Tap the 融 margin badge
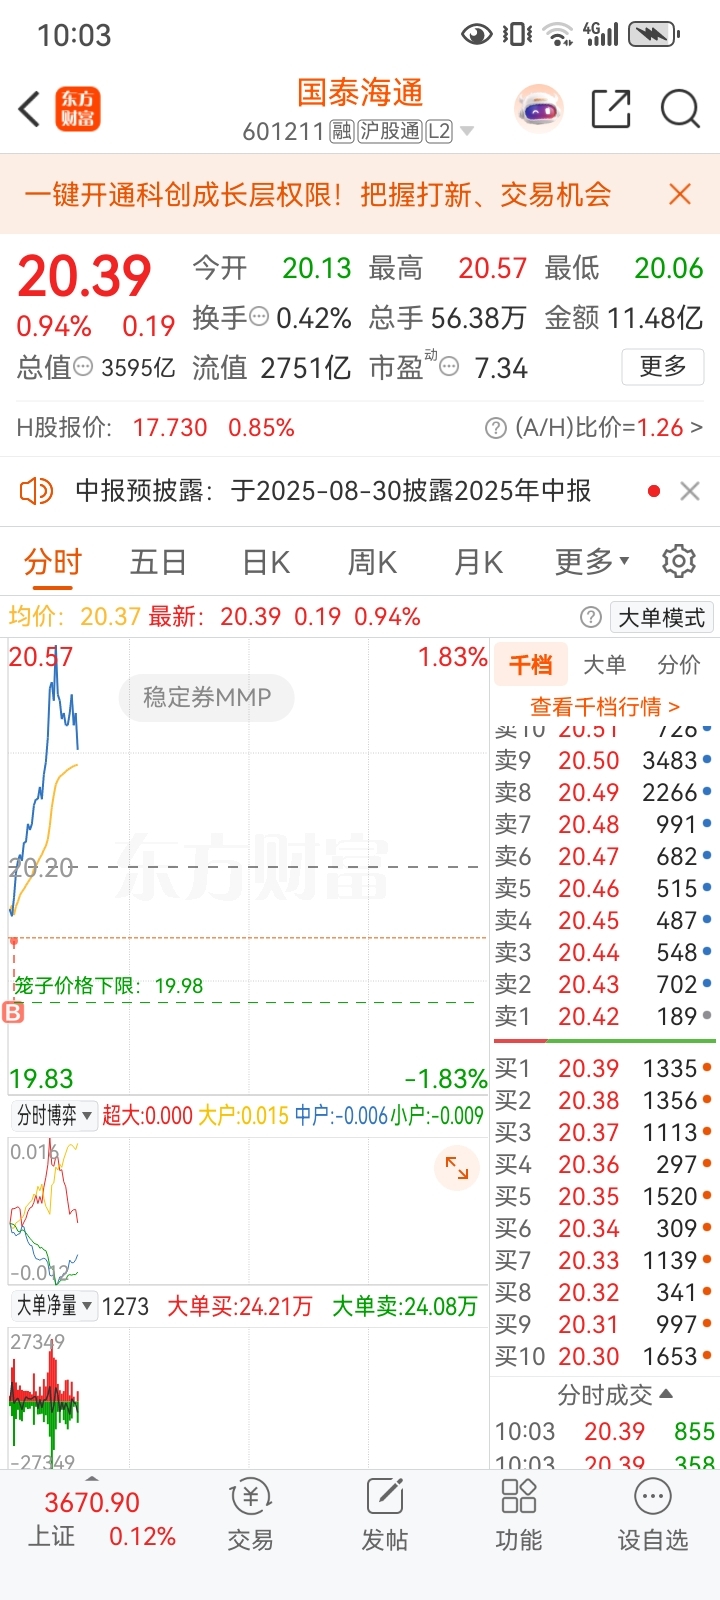The image size is (720, 1600). pos(341,131)
